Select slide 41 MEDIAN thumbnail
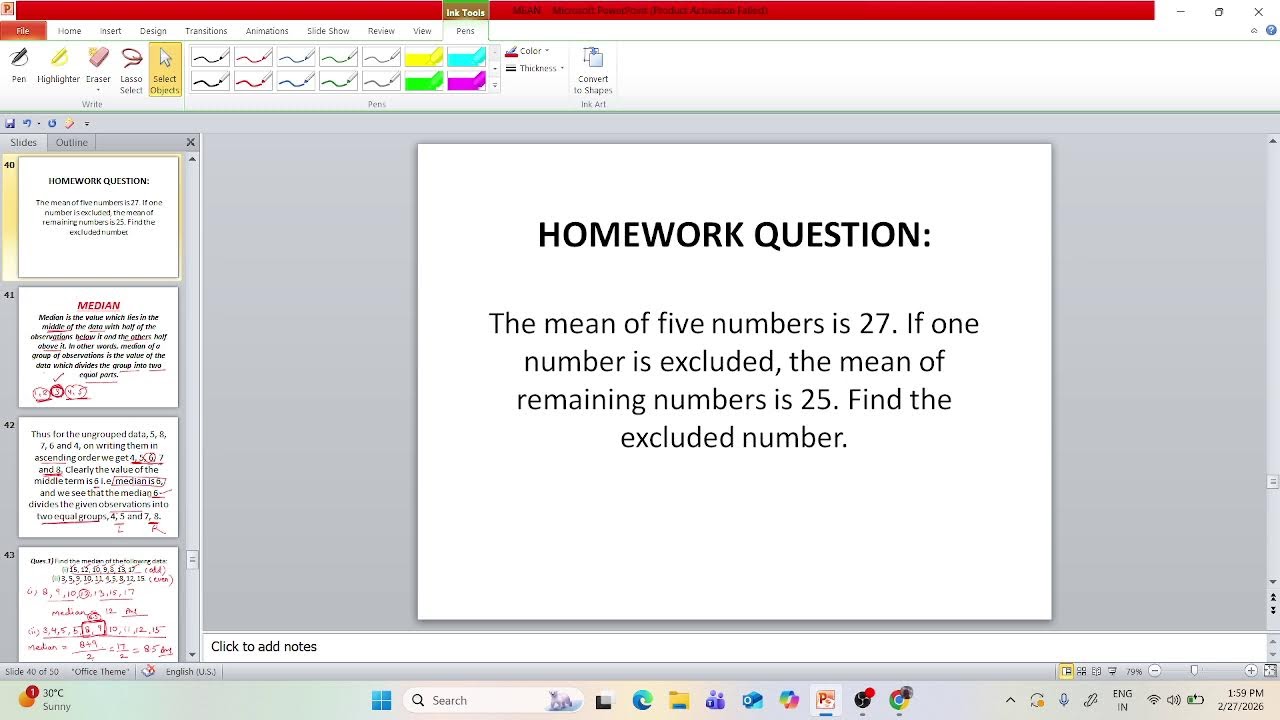The height and width of the screenshot is (720, 1280). point(98,347)
